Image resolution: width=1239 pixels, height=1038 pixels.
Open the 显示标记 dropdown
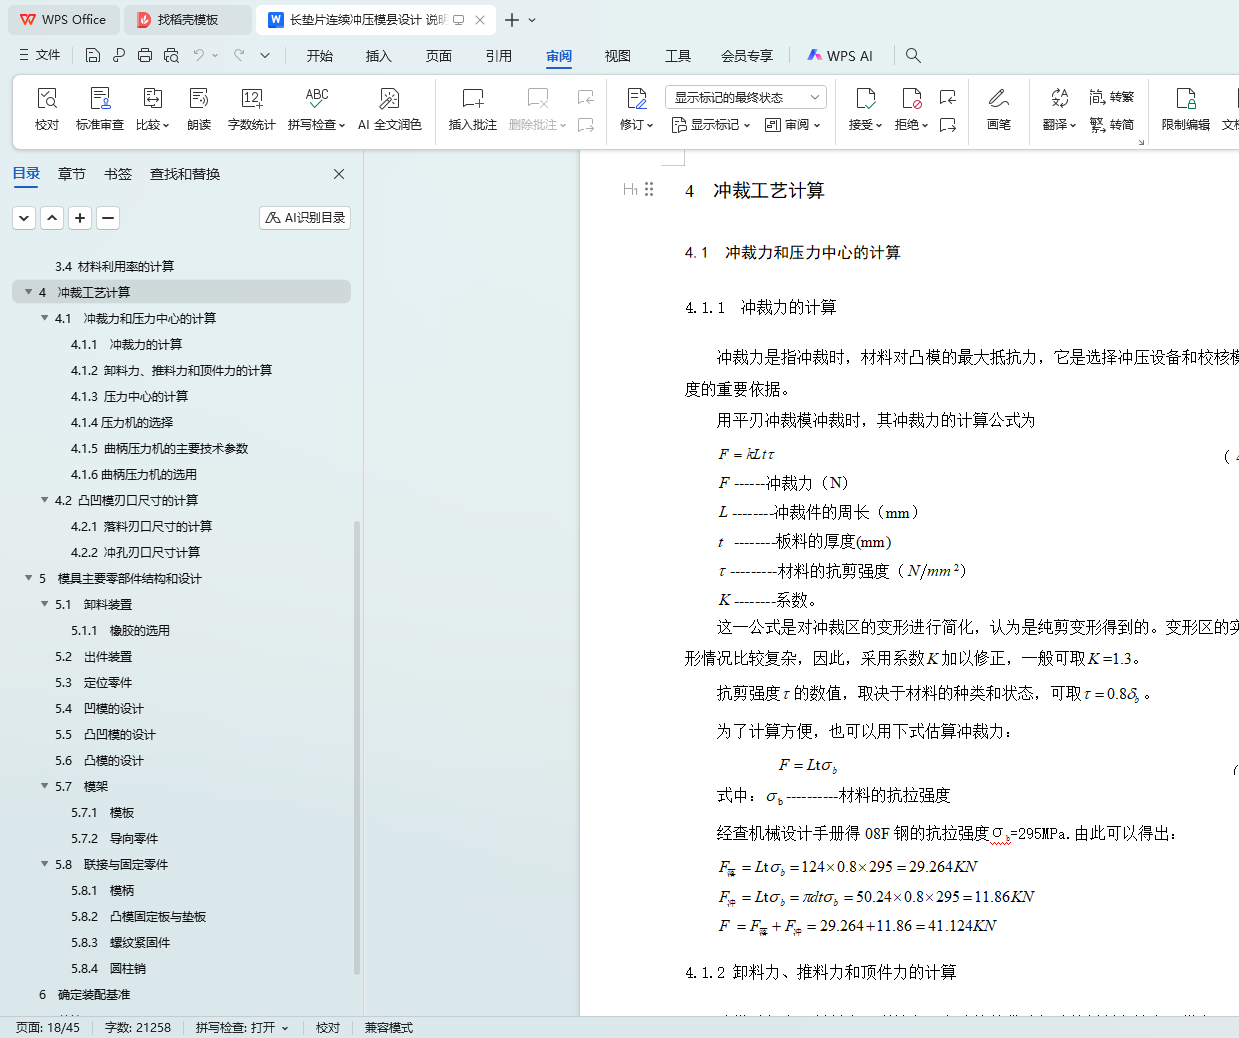(711, 125)
